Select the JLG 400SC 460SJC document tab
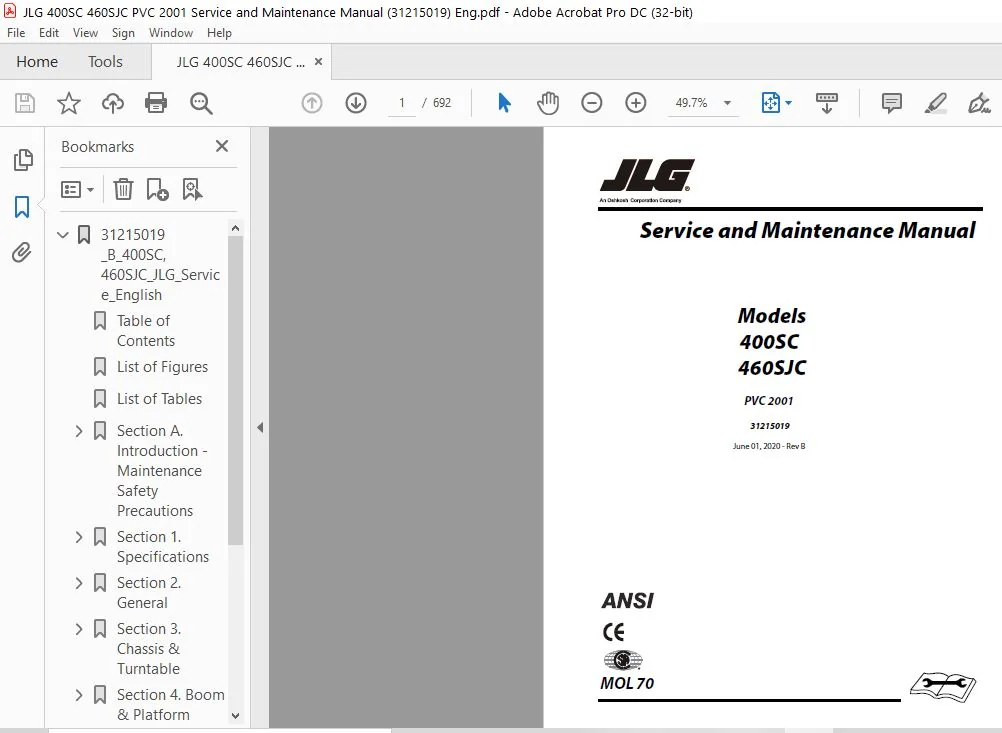The height and width of the screenshot is (733, 1002). pos(240,62)
